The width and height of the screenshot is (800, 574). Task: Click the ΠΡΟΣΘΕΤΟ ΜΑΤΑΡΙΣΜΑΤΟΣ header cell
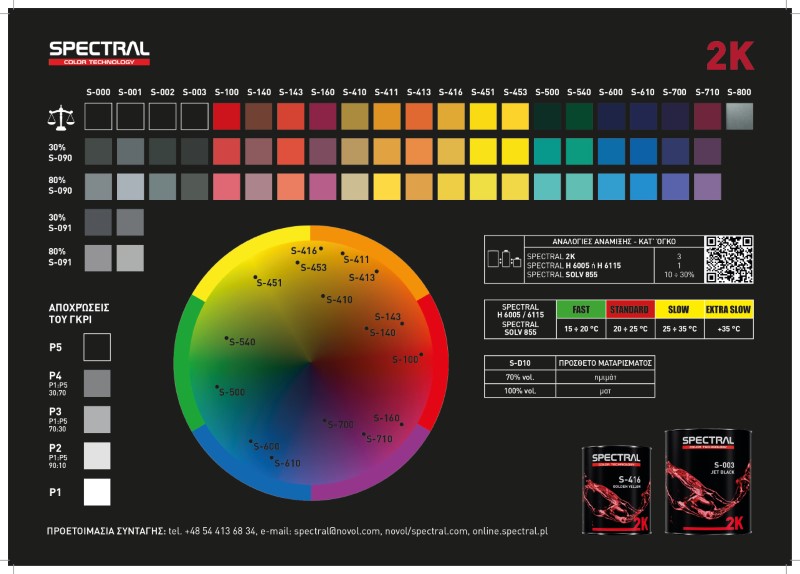click(x=605, y=363)
